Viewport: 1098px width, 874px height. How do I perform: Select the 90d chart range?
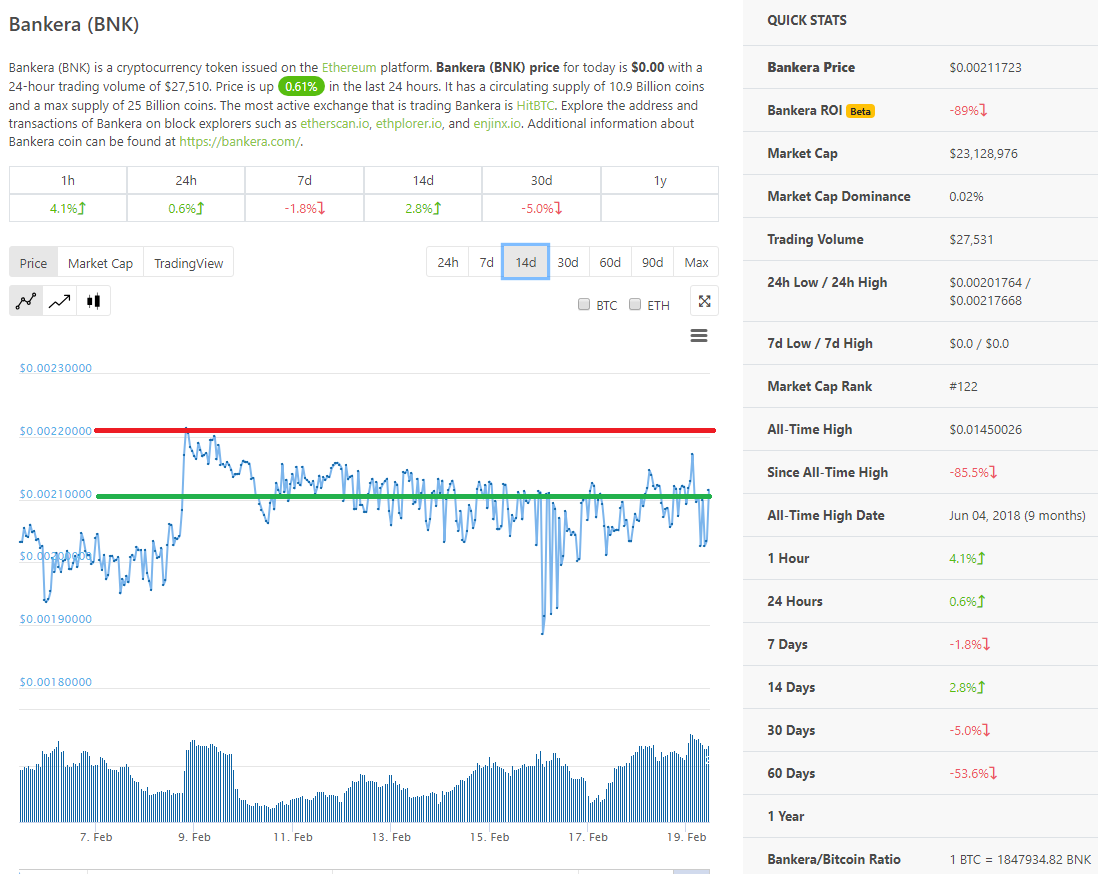652,262
